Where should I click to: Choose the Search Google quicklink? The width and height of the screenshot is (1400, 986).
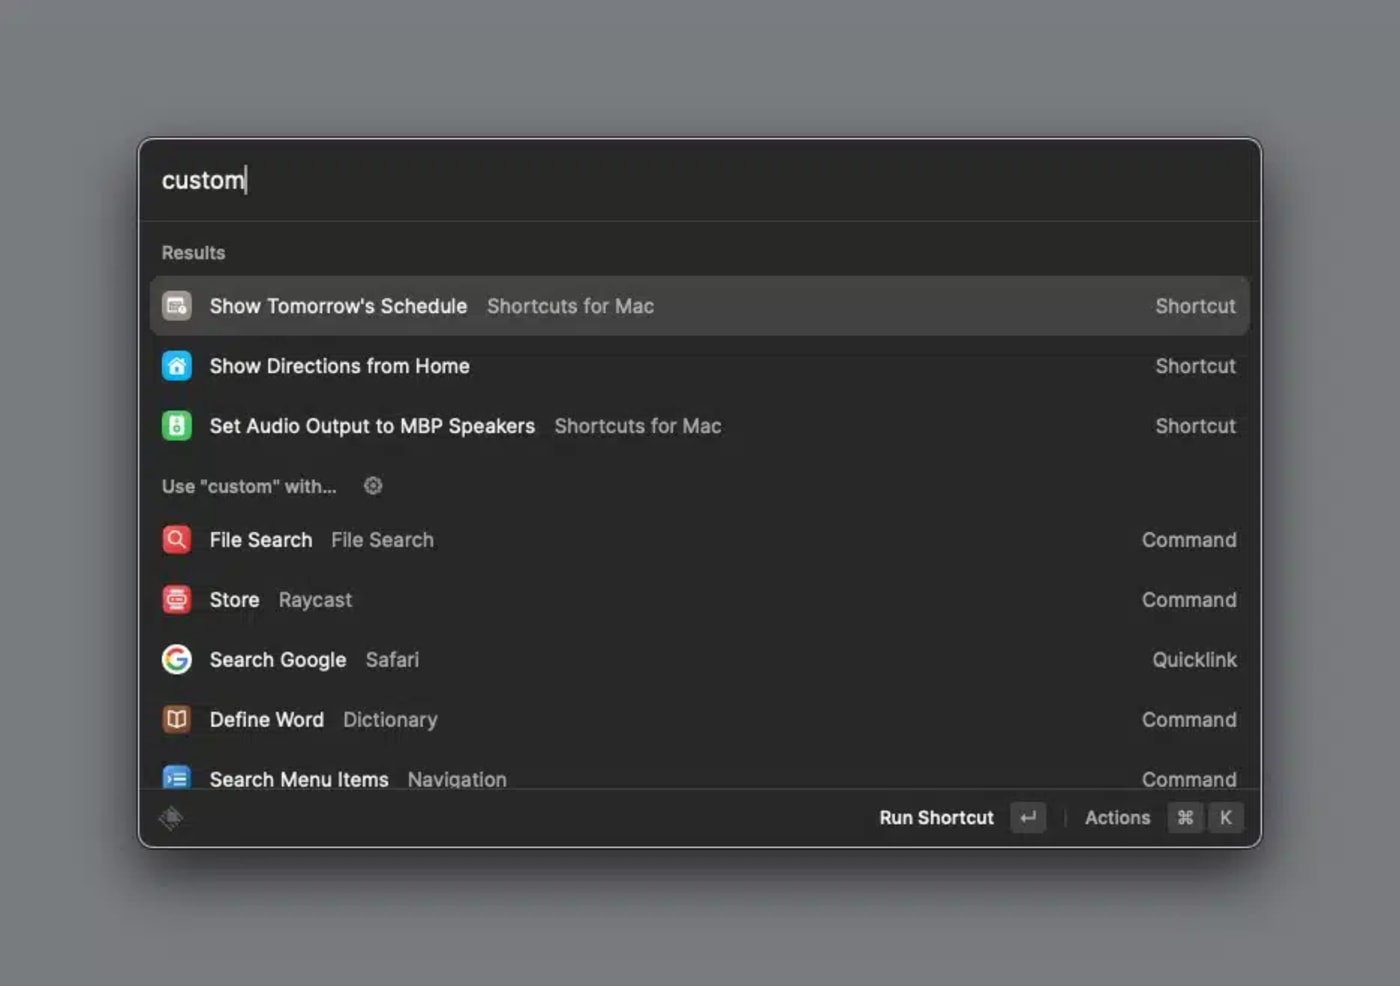pyautogui.click(x=700, y=660)
